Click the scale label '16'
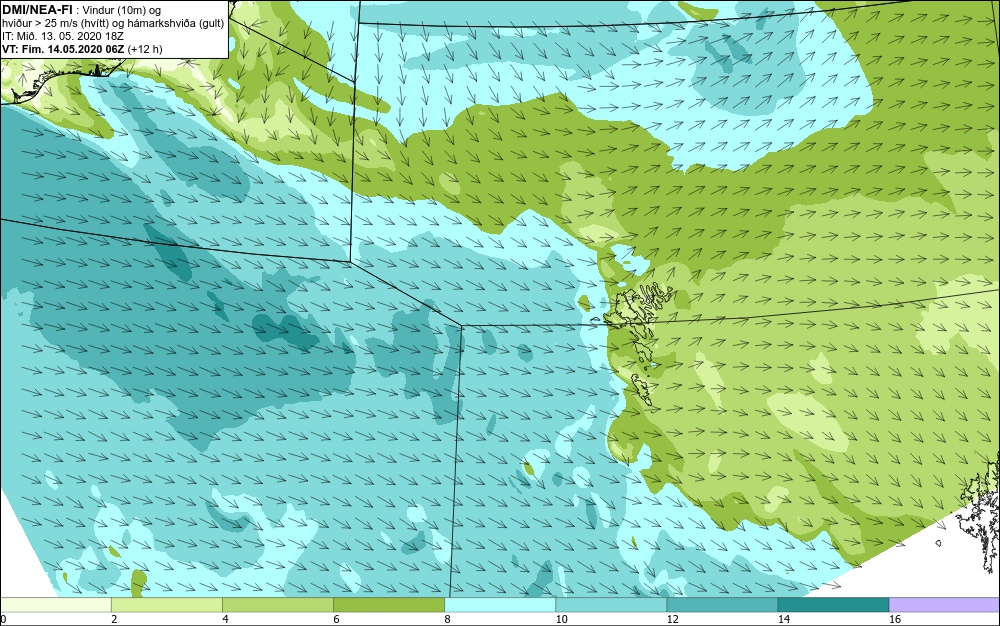The width and height of the screenshot is (1000, 626). [895, 619]
